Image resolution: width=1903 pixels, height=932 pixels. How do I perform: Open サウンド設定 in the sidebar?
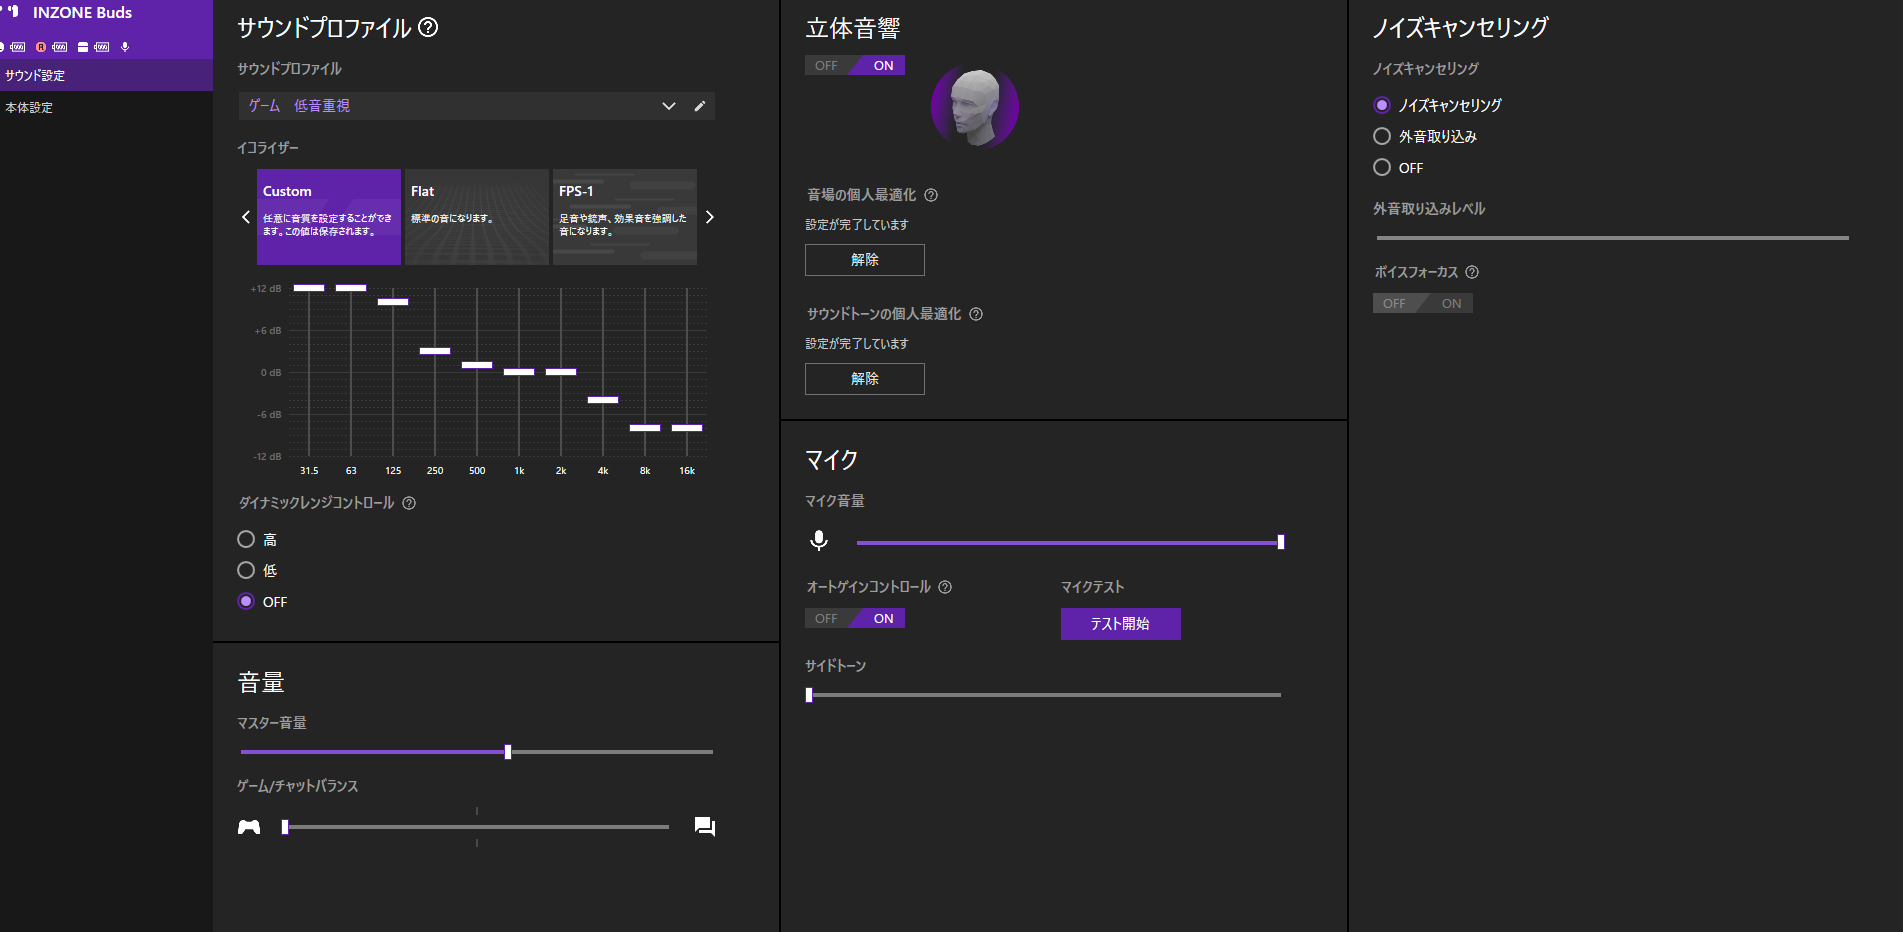click(x=36, y=75)
